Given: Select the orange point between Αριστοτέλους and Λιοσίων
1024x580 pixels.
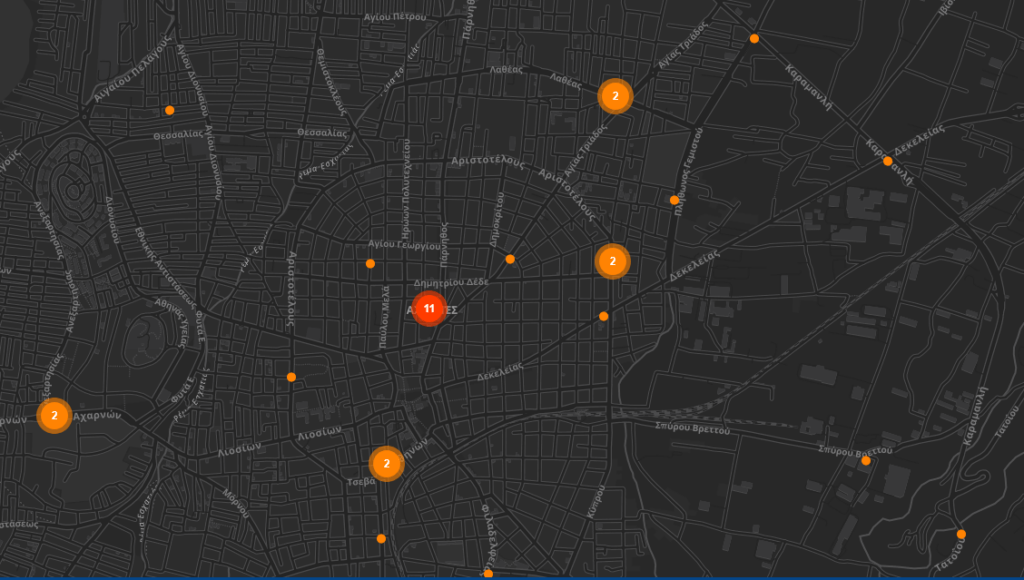Looking at the screenshot, I should click(x=291, y=377).
